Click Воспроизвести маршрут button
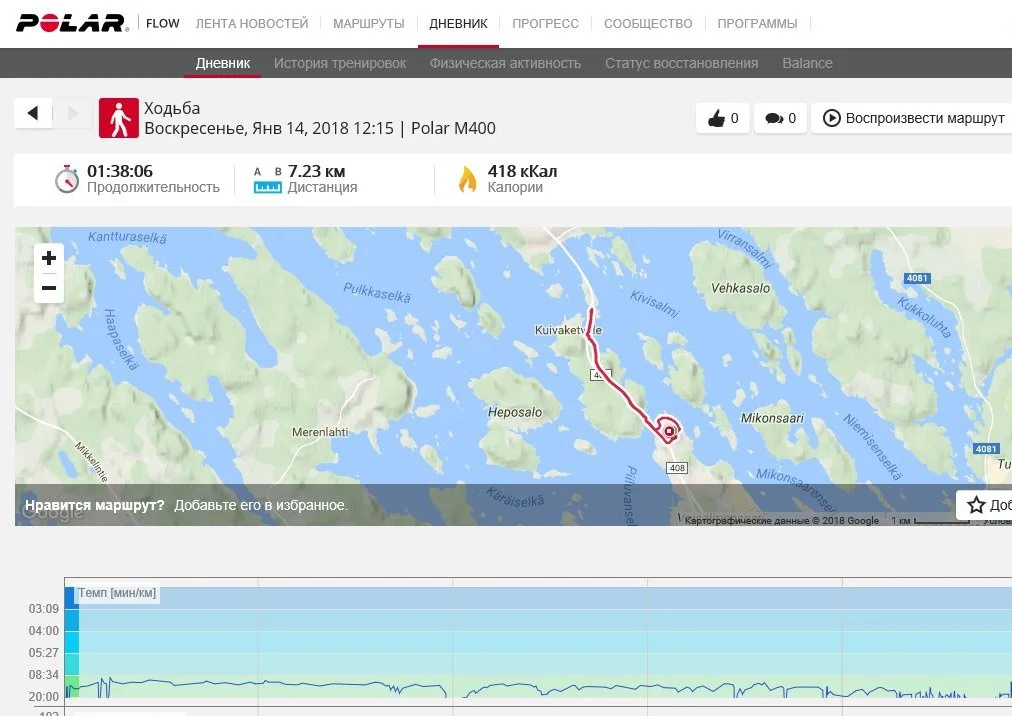This screenshot has height=716, width=1012. coord(913,118)
